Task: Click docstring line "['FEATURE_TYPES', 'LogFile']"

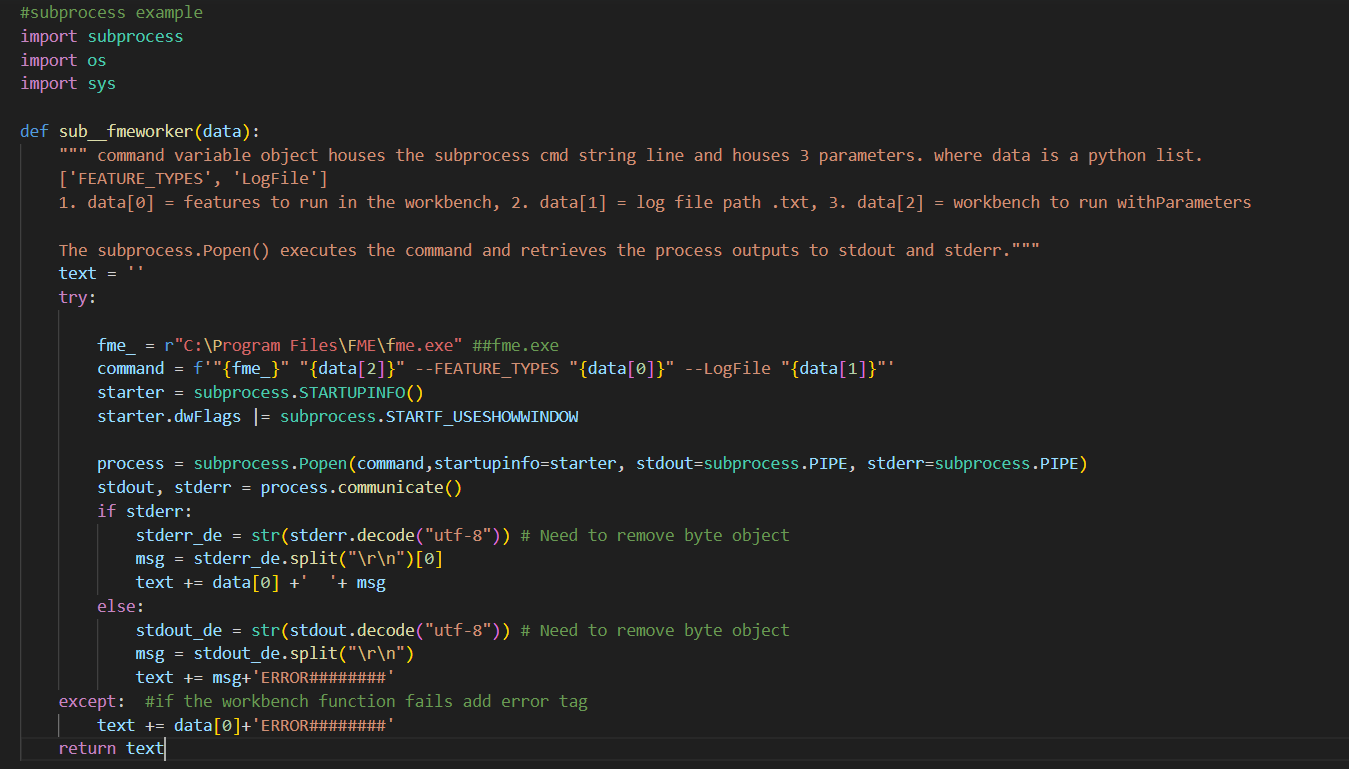Action: (x=193, y=179)
